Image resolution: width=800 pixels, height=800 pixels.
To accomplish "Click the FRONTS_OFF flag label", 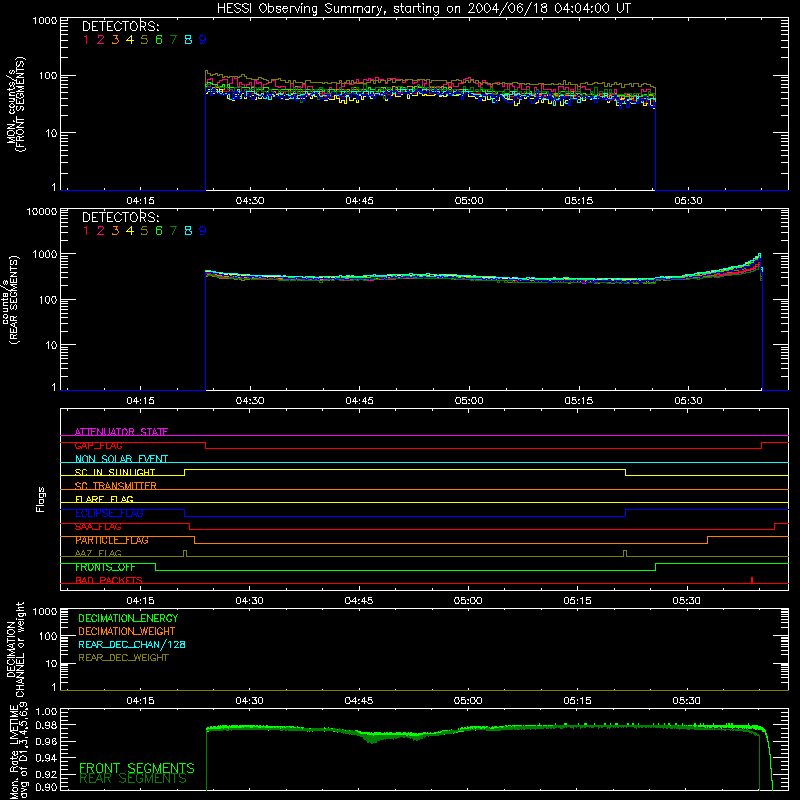I will point(105,567).
